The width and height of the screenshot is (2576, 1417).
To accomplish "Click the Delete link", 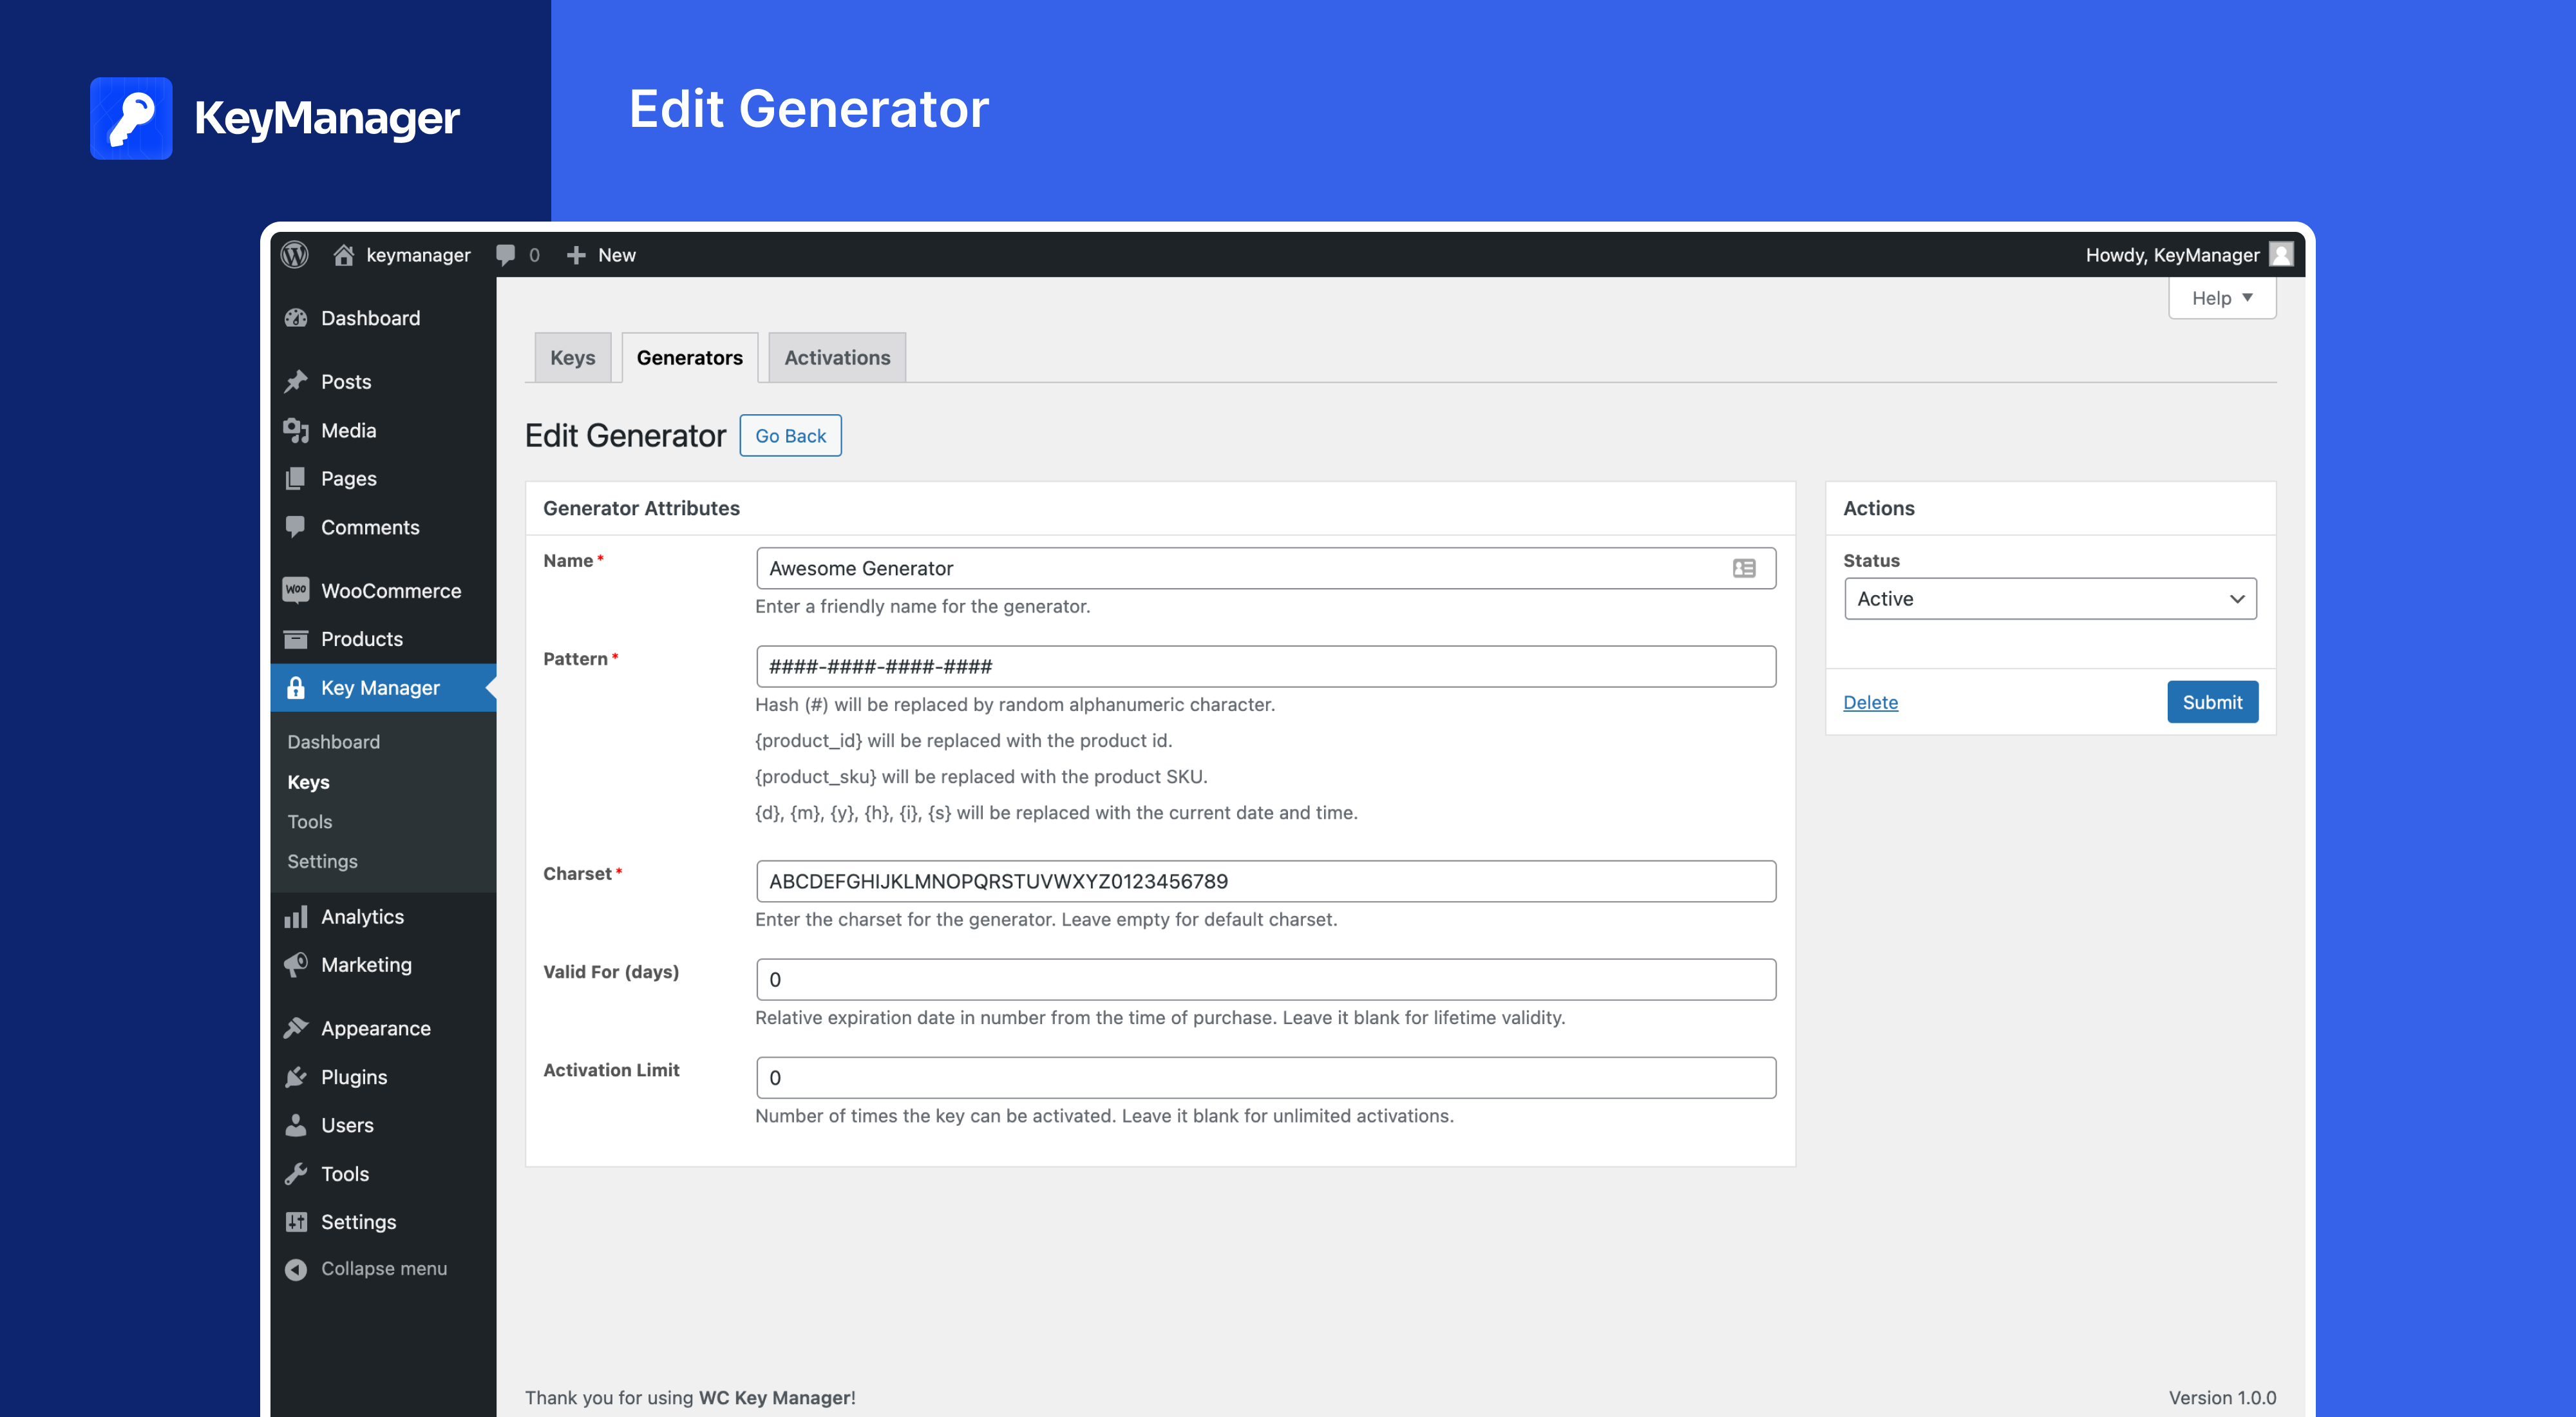I will [1870, 702].
